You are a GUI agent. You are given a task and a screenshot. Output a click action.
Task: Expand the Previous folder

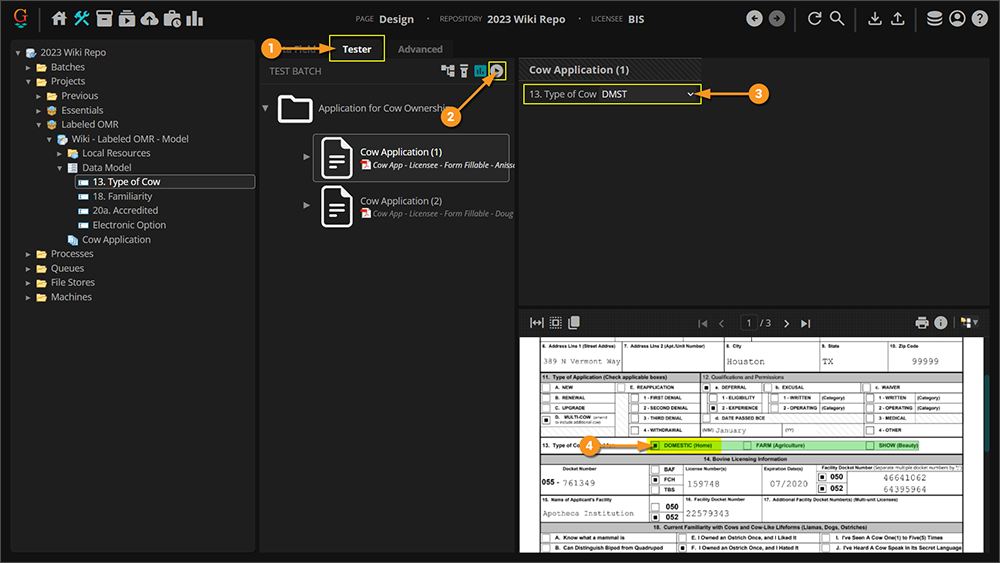pyautogui.click(x=38, y=96)
